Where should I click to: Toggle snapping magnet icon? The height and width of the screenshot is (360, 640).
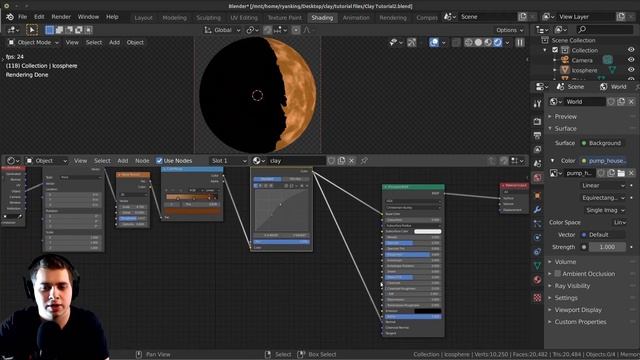click(x=267, y=30)
